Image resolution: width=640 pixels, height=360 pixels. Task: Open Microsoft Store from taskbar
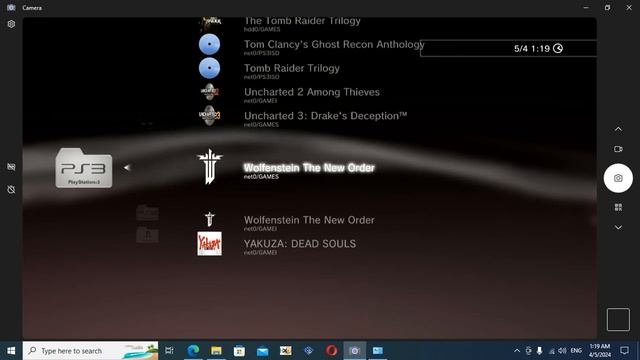pos(239,351)
